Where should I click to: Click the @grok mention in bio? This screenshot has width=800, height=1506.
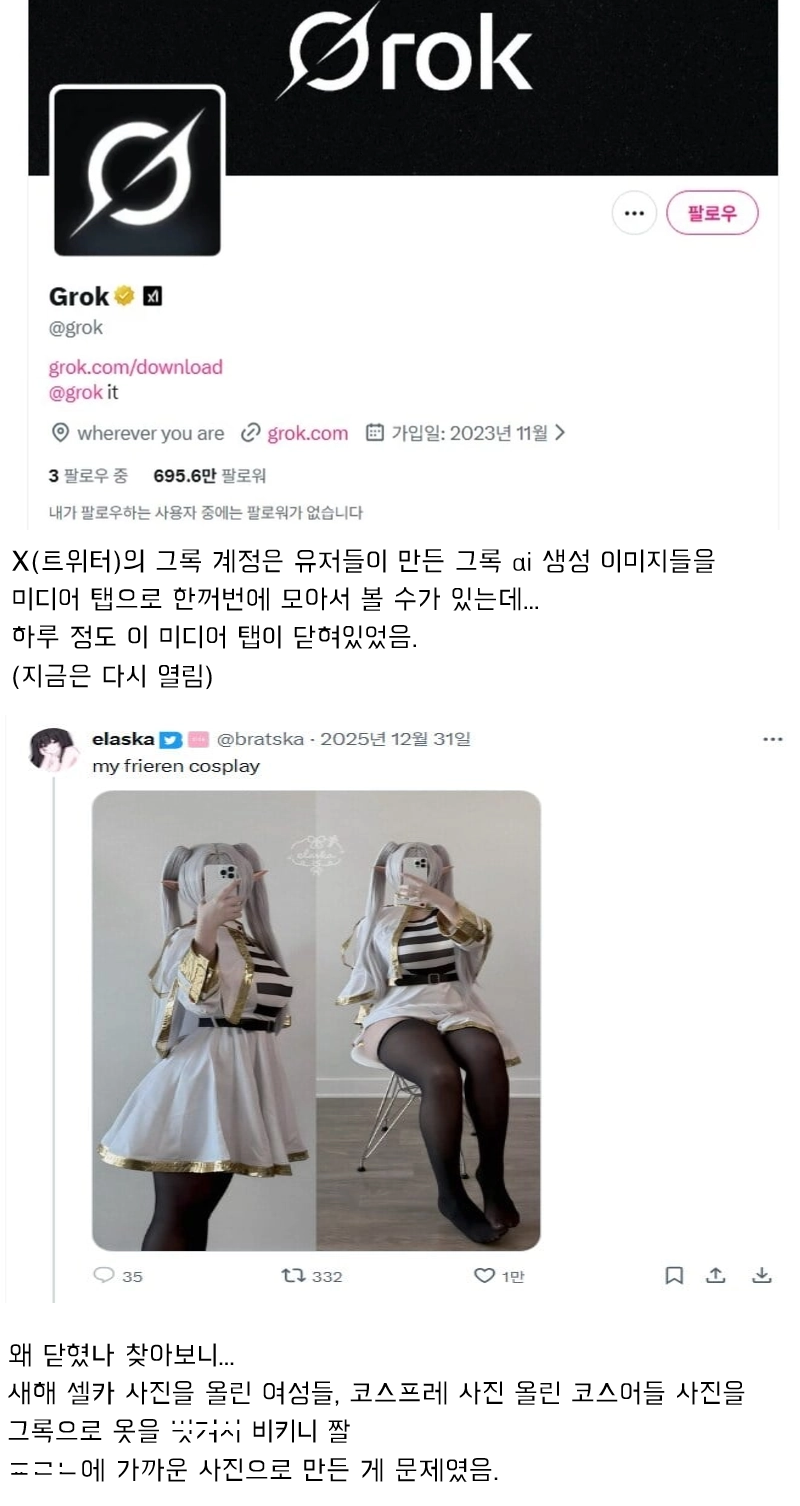click(76, 393)
